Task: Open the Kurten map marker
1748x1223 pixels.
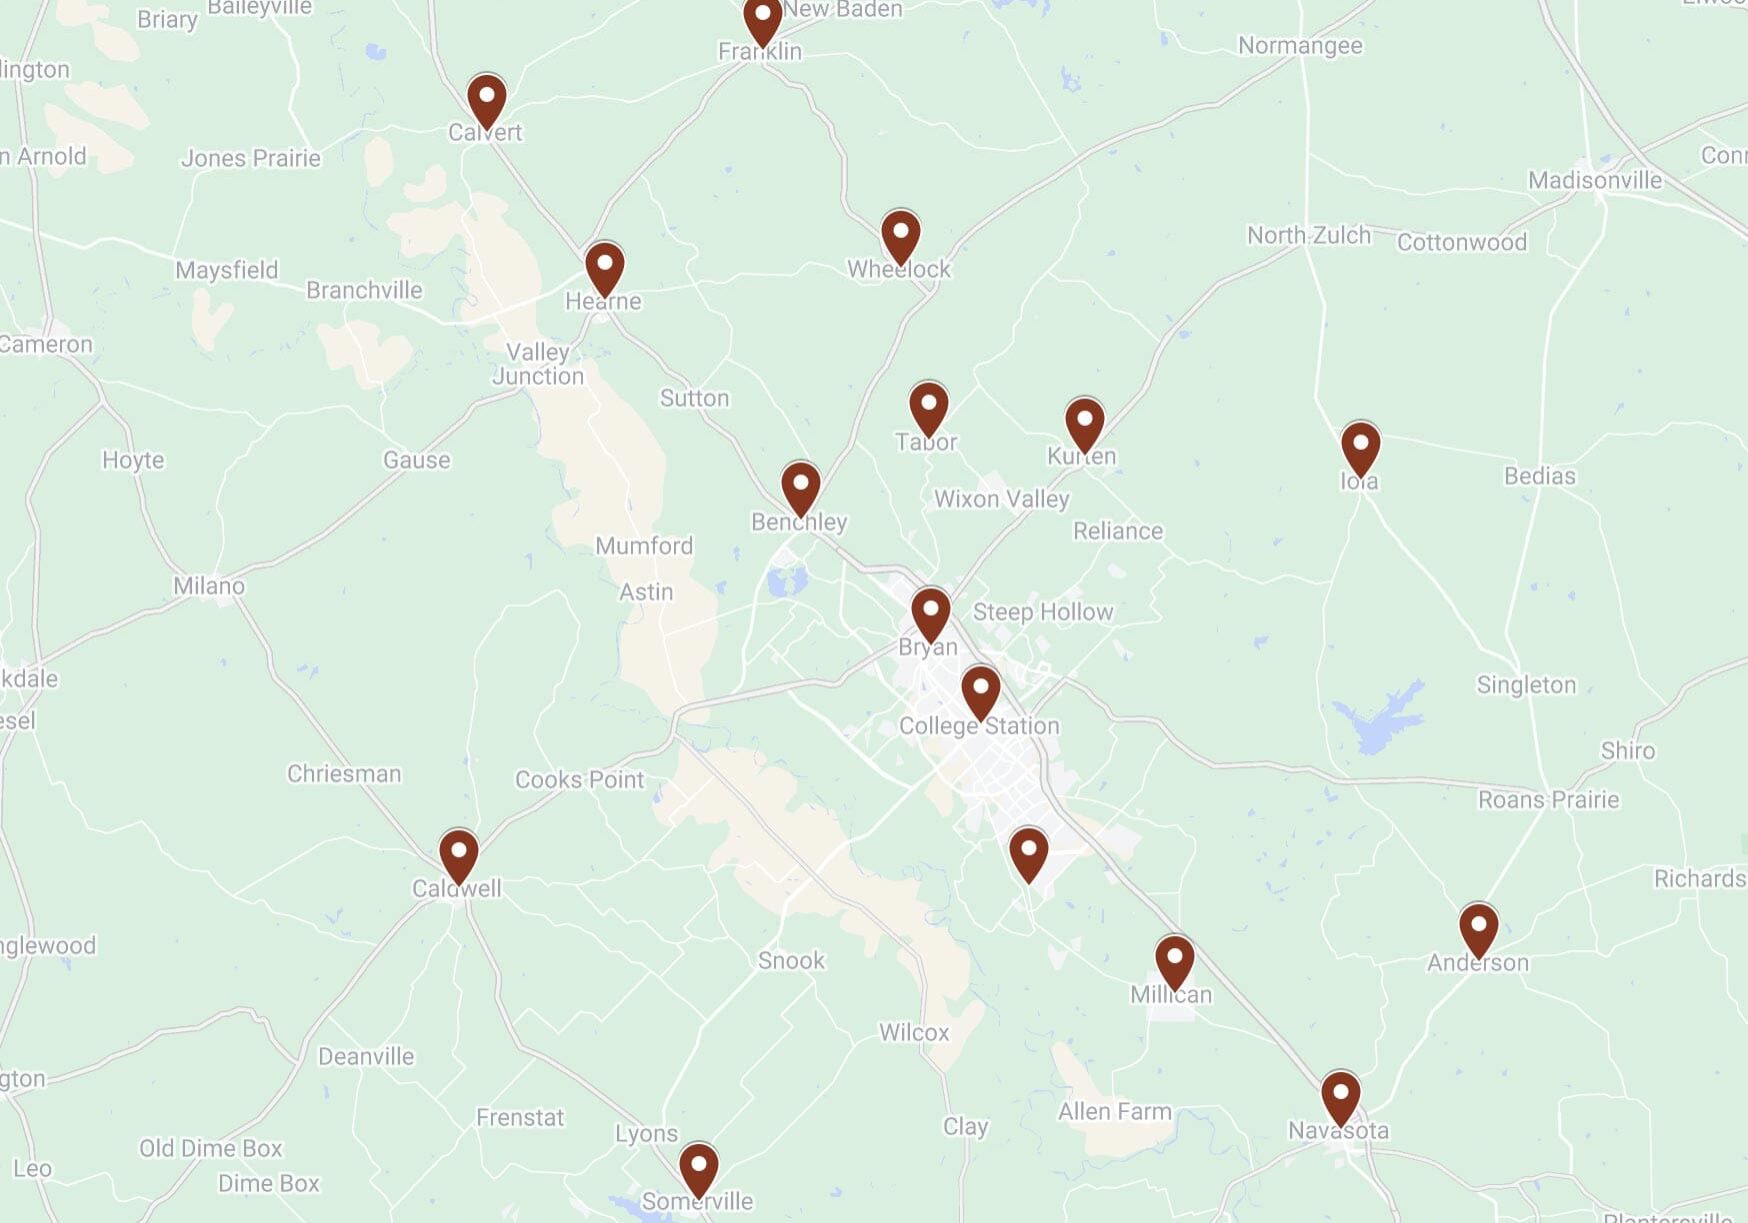Action: (1085, 425)
